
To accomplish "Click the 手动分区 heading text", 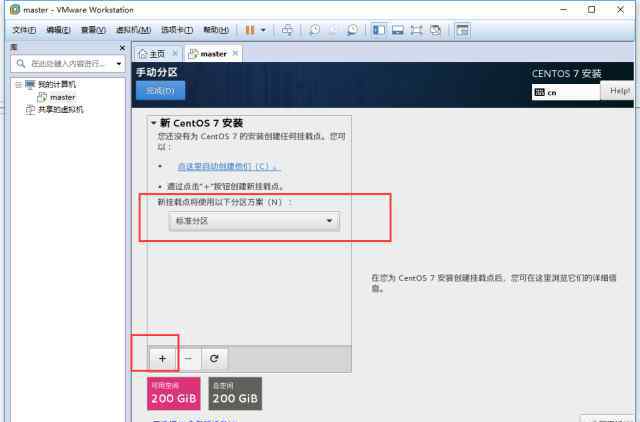I will (157, 72).
